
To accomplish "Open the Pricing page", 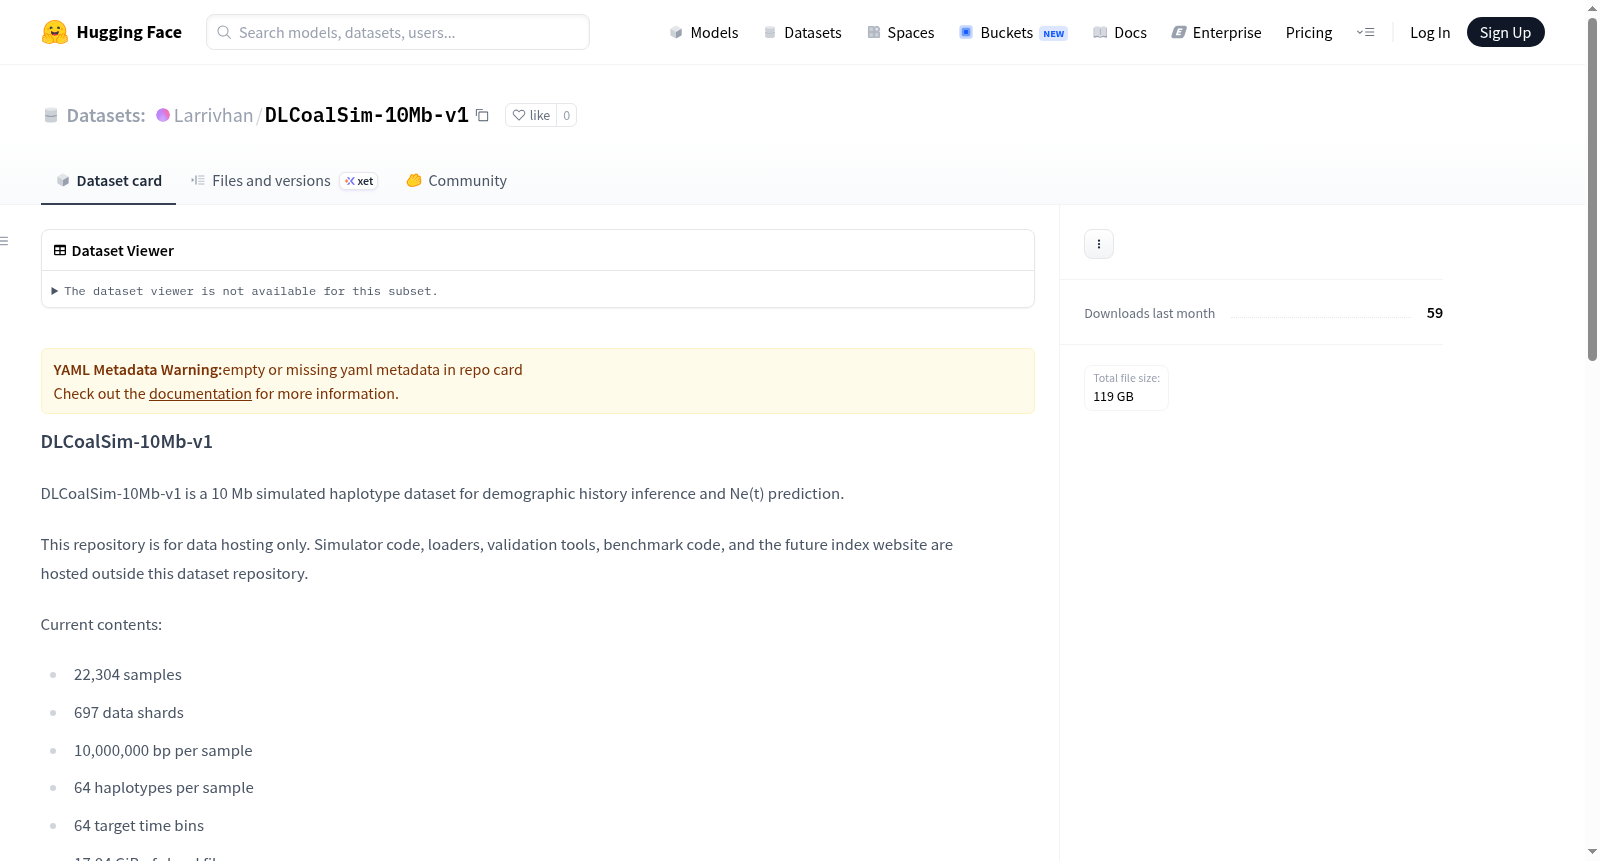I will pyautogui.click(x=1309, y=32).
